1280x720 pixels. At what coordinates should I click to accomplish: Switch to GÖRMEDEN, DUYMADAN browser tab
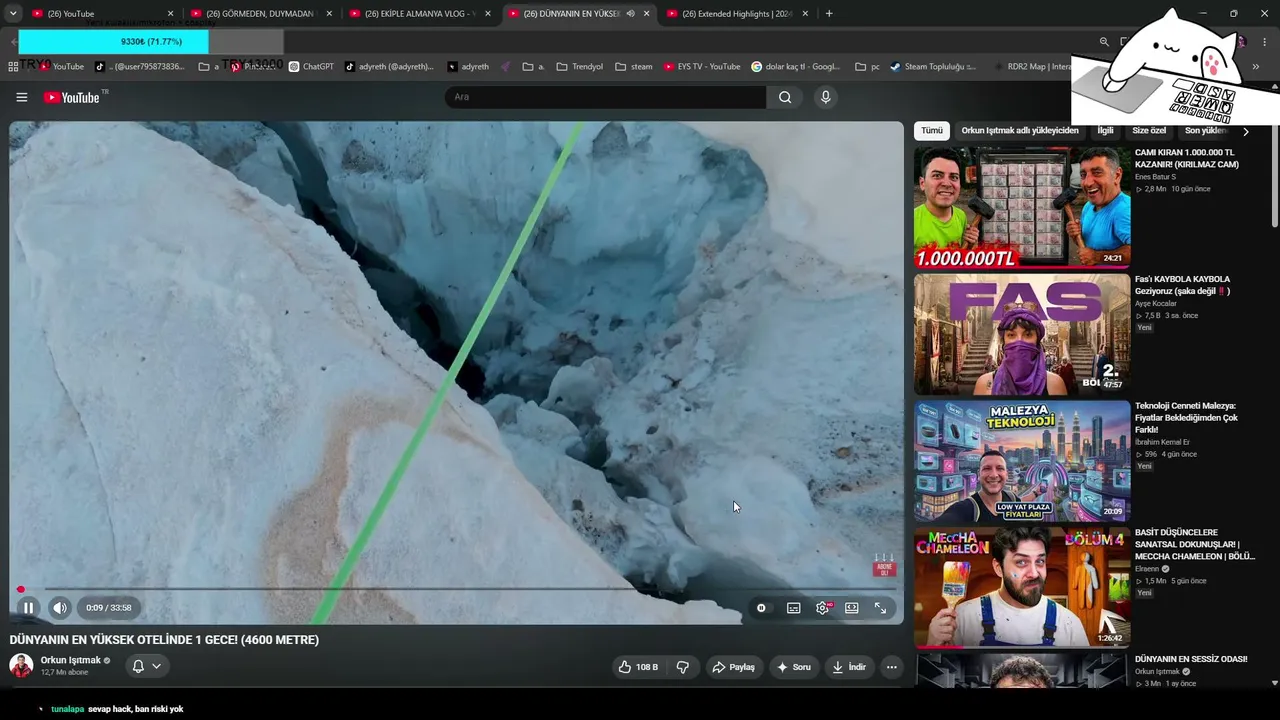[x=261, y=14]
